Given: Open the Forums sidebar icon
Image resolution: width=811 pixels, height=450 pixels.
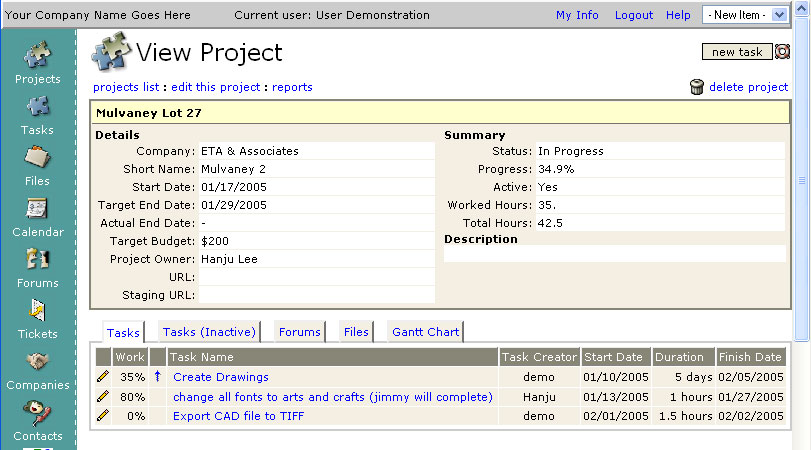Looking at the screenshot, I should tap(37, 259).
